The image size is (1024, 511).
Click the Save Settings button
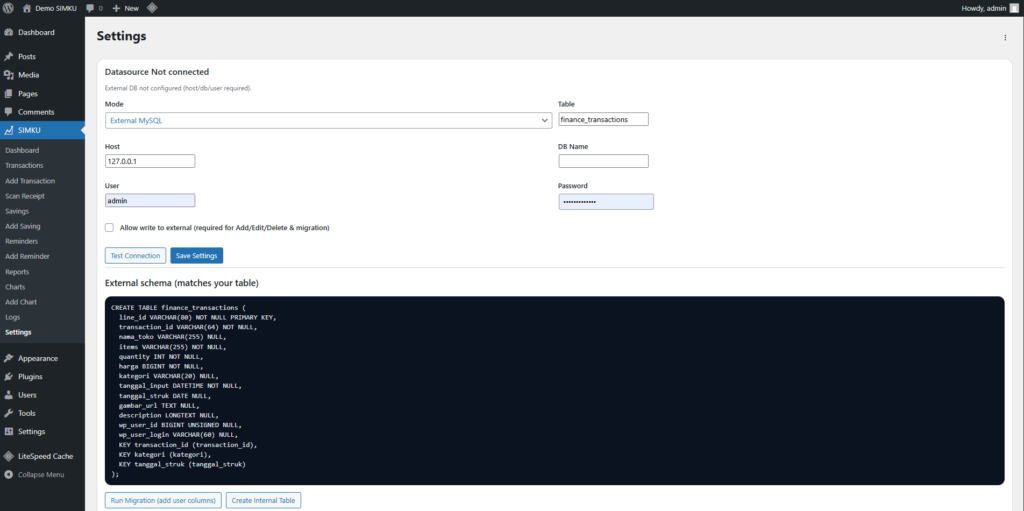pyautogui.click(x=197, y=256)
